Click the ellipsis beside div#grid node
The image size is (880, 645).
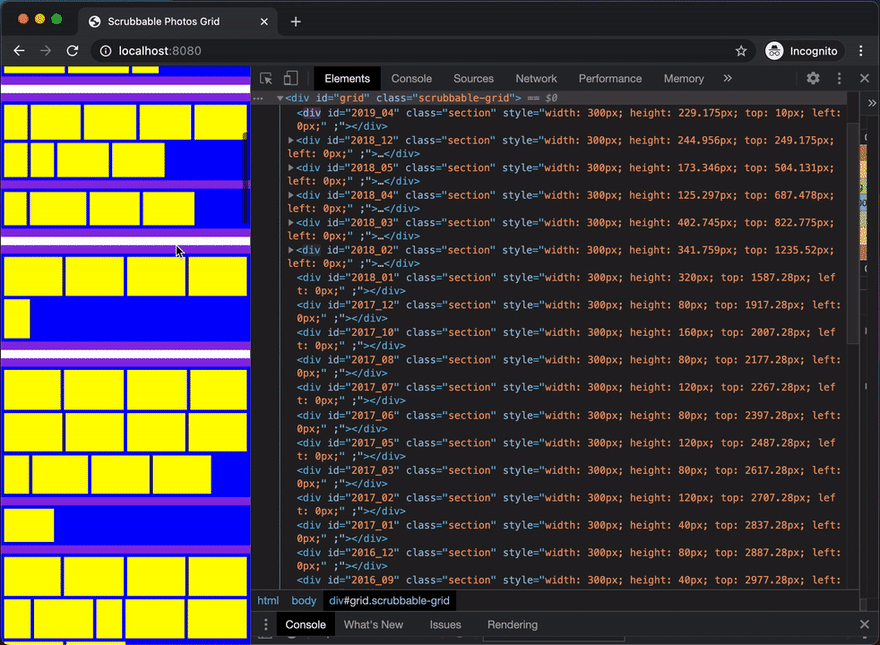click(258, 98)
